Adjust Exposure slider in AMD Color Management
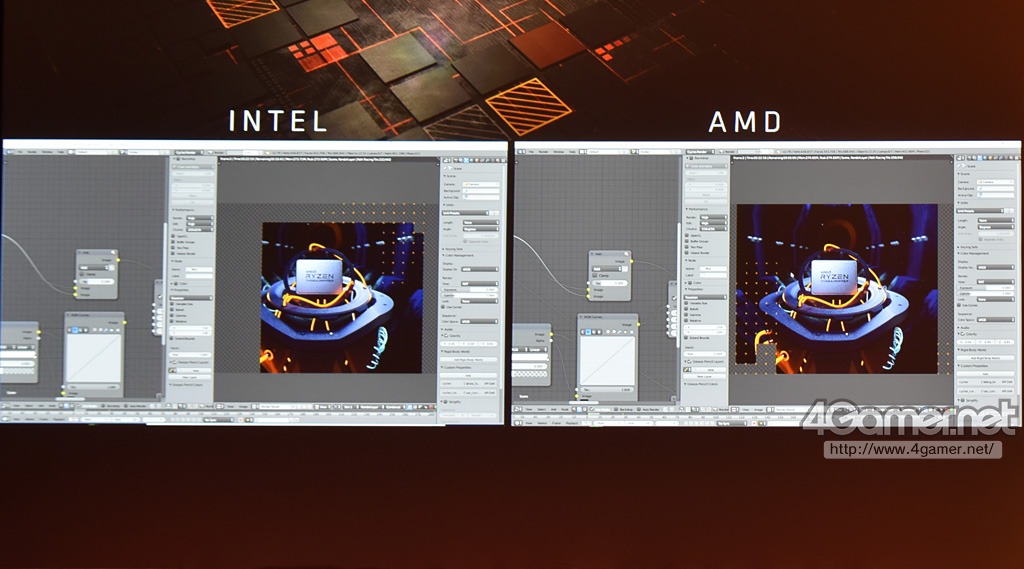1024x569 pixels. click(985, 287)
